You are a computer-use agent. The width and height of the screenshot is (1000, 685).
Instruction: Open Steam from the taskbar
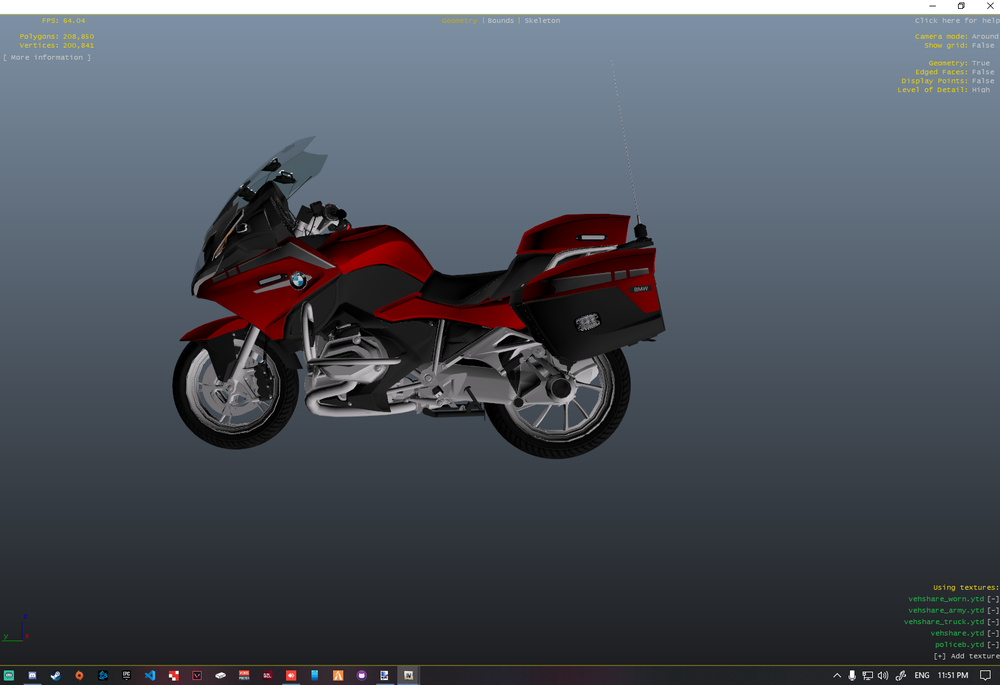coord(56,676)
